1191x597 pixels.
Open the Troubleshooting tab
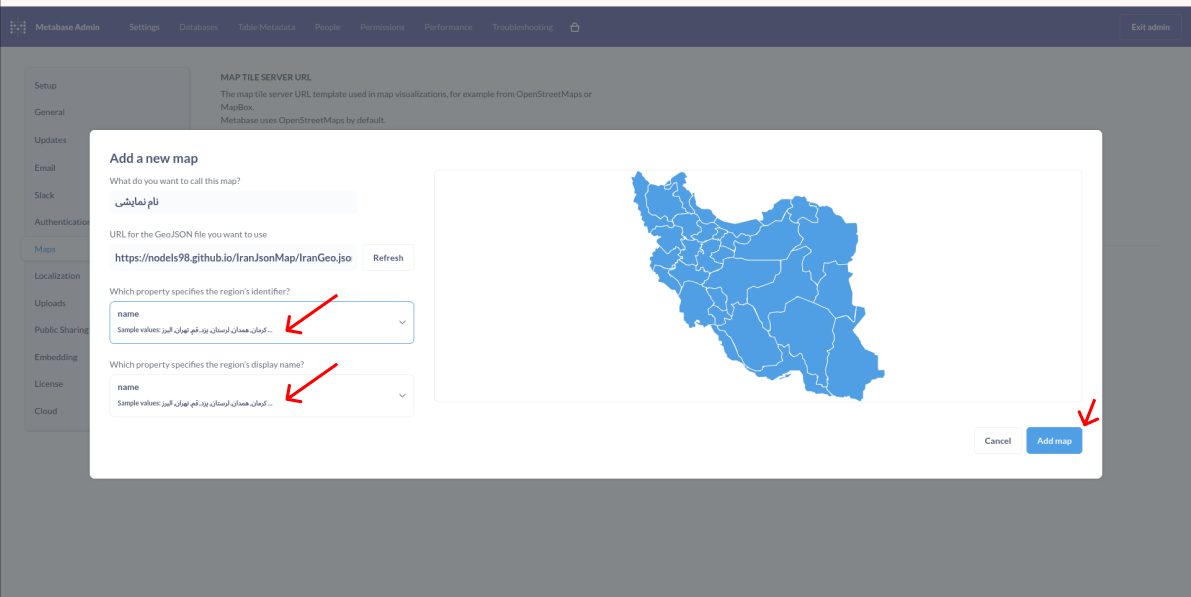tap(522, 27)
